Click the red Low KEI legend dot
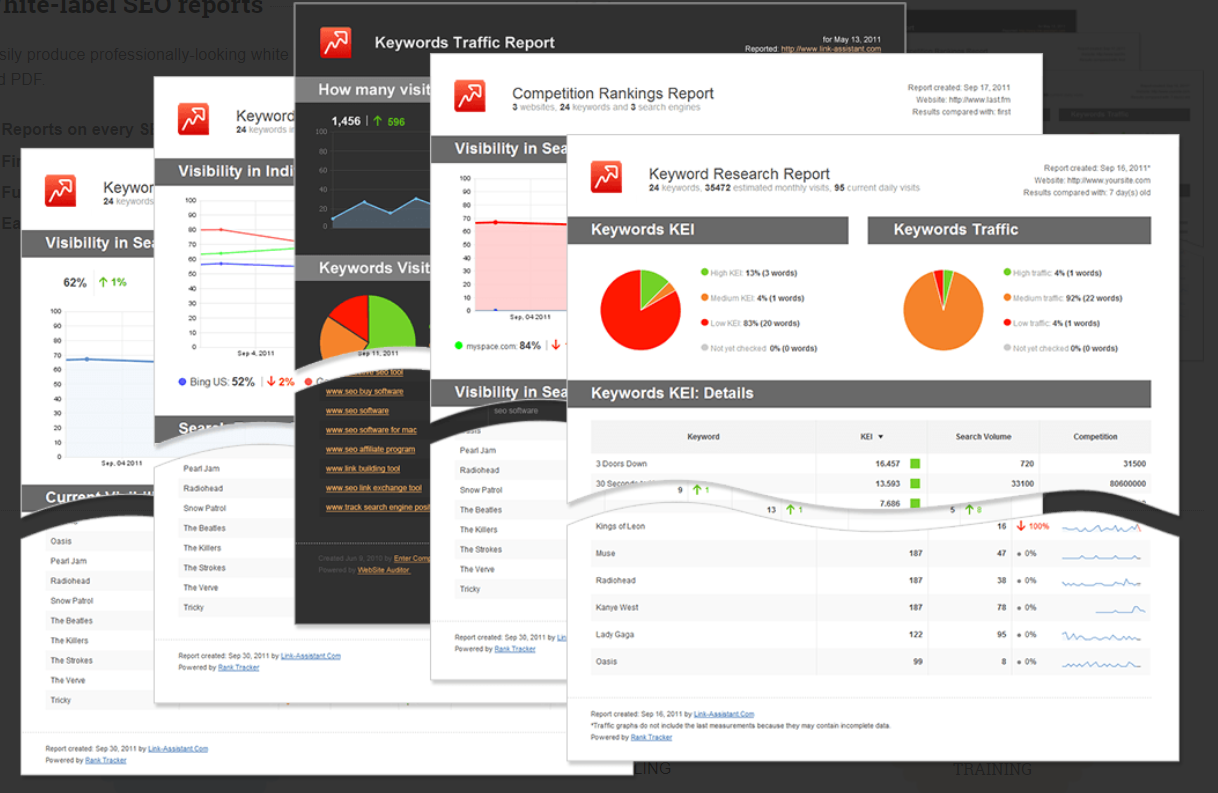This screenshot has height=793, width=1218. [704, 323]
